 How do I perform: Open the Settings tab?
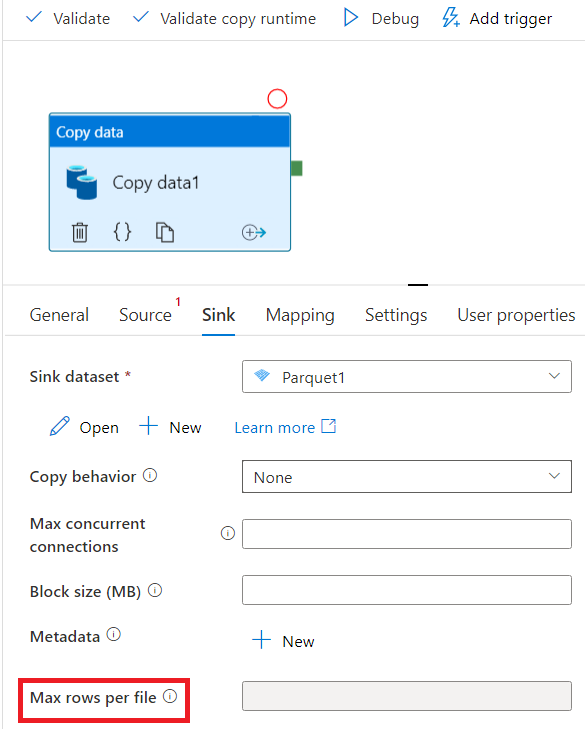(396, 315)
